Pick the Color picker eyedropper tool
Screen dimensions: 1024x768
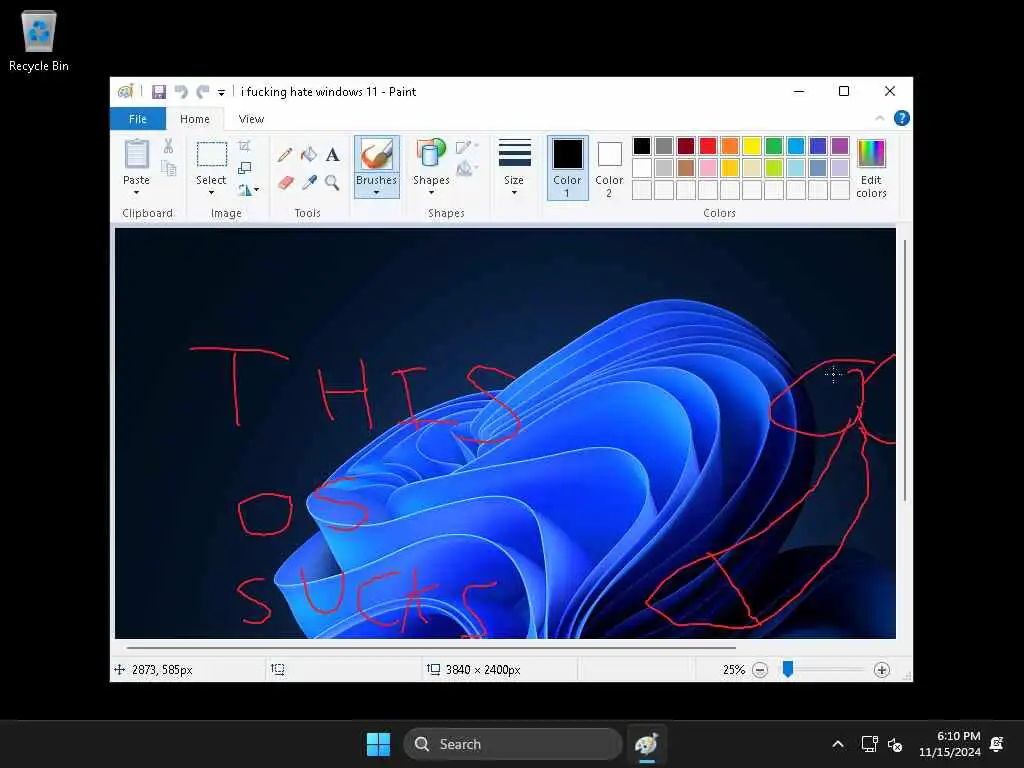(x=309, y=182)
